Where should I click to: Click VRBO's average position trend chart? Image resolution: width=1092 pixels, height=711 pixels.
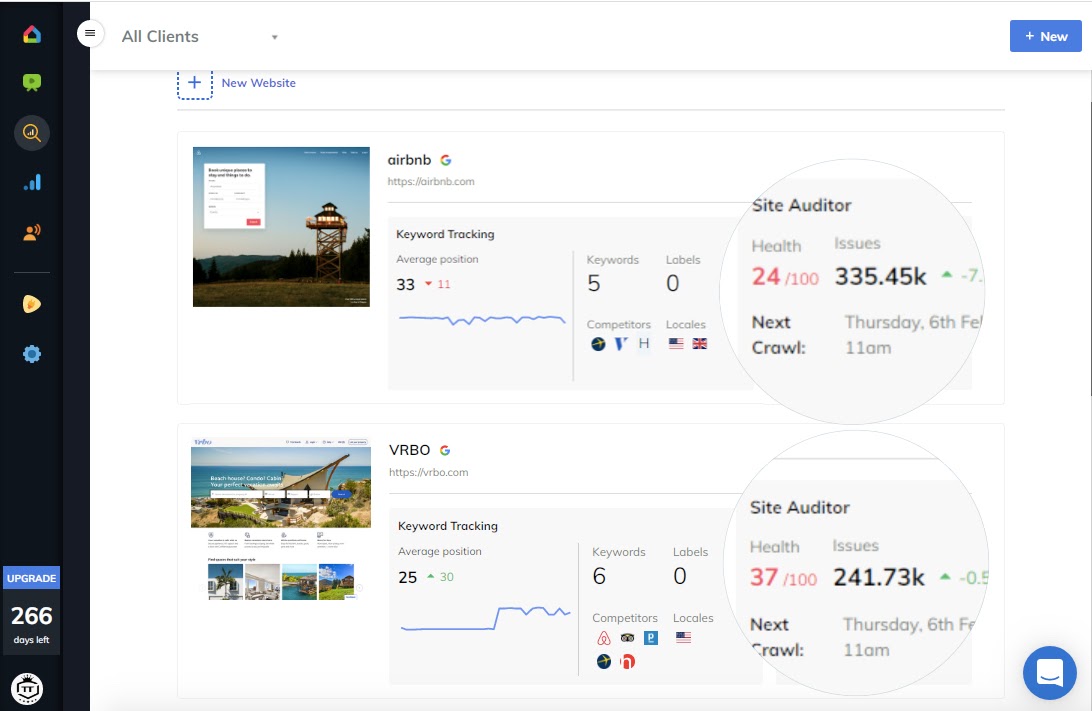485,618
